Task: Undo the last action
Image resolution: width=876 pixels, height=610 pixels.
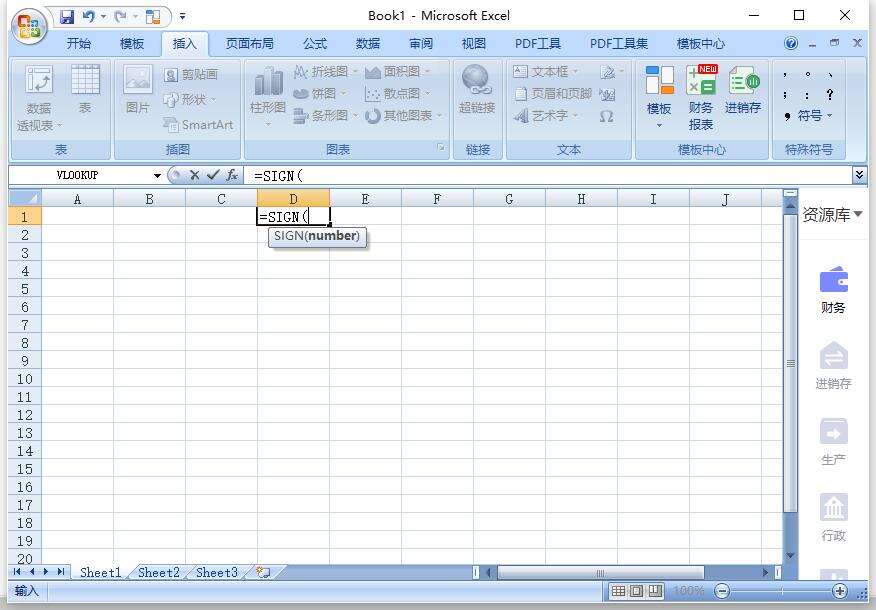Action: 88,17
